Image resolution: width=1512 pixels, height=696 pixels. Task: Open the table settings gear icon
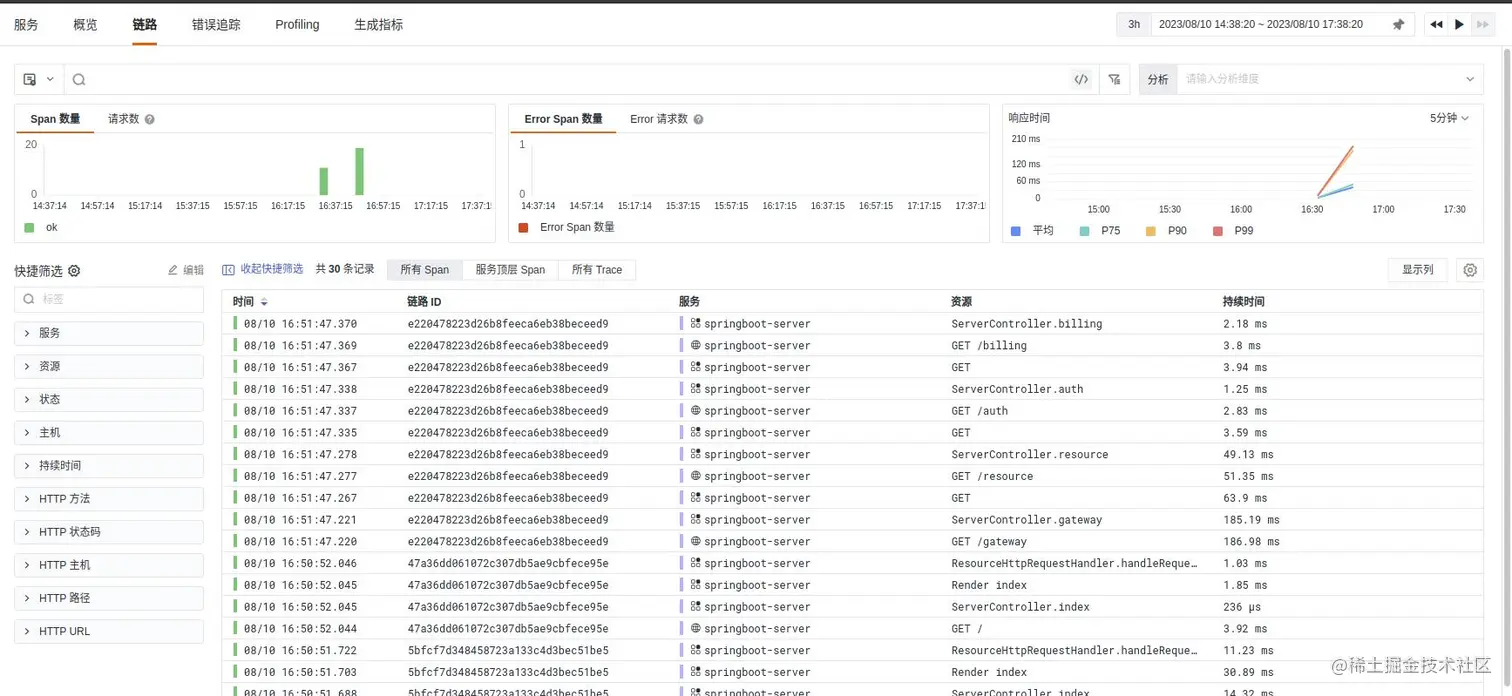1469,270
